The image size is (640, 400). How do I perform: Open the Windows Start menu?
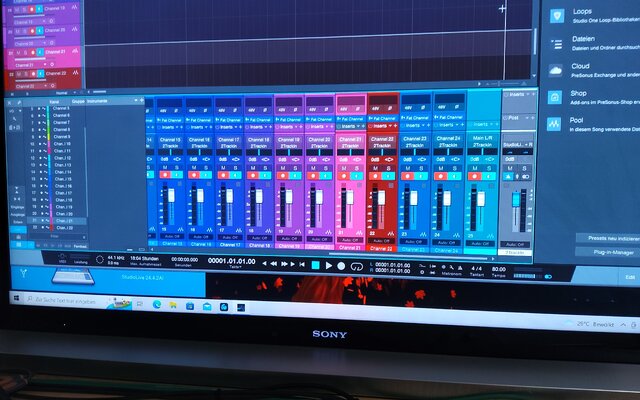pyautogui.click(x=16, y=298)
